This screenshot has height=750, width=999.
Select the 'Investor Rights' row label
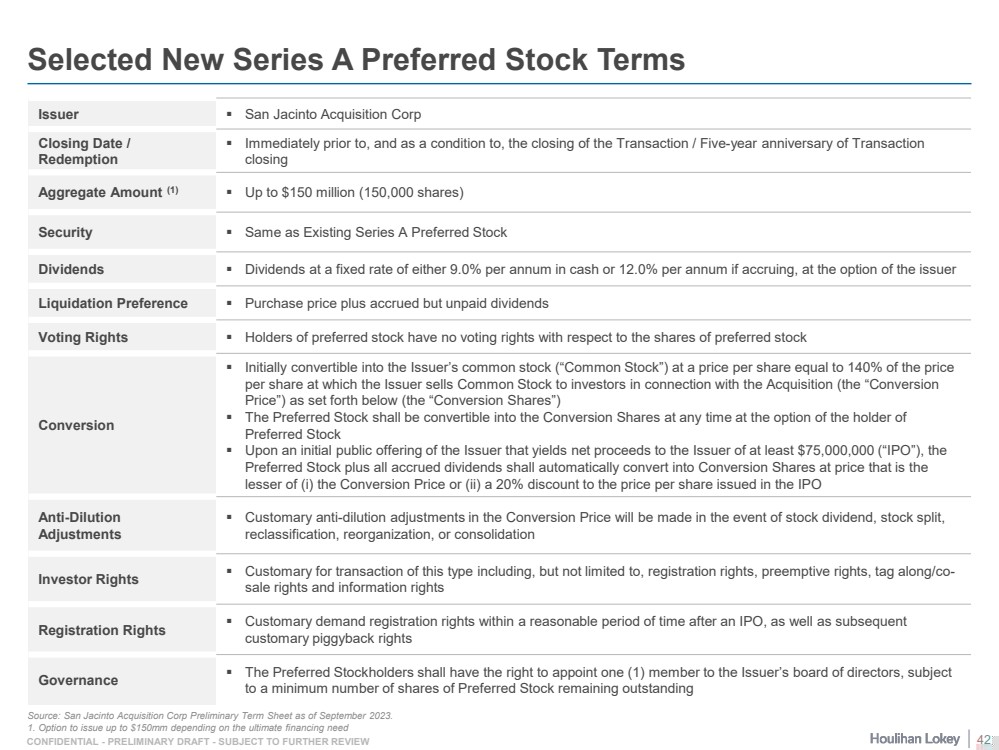coord(88,579)
